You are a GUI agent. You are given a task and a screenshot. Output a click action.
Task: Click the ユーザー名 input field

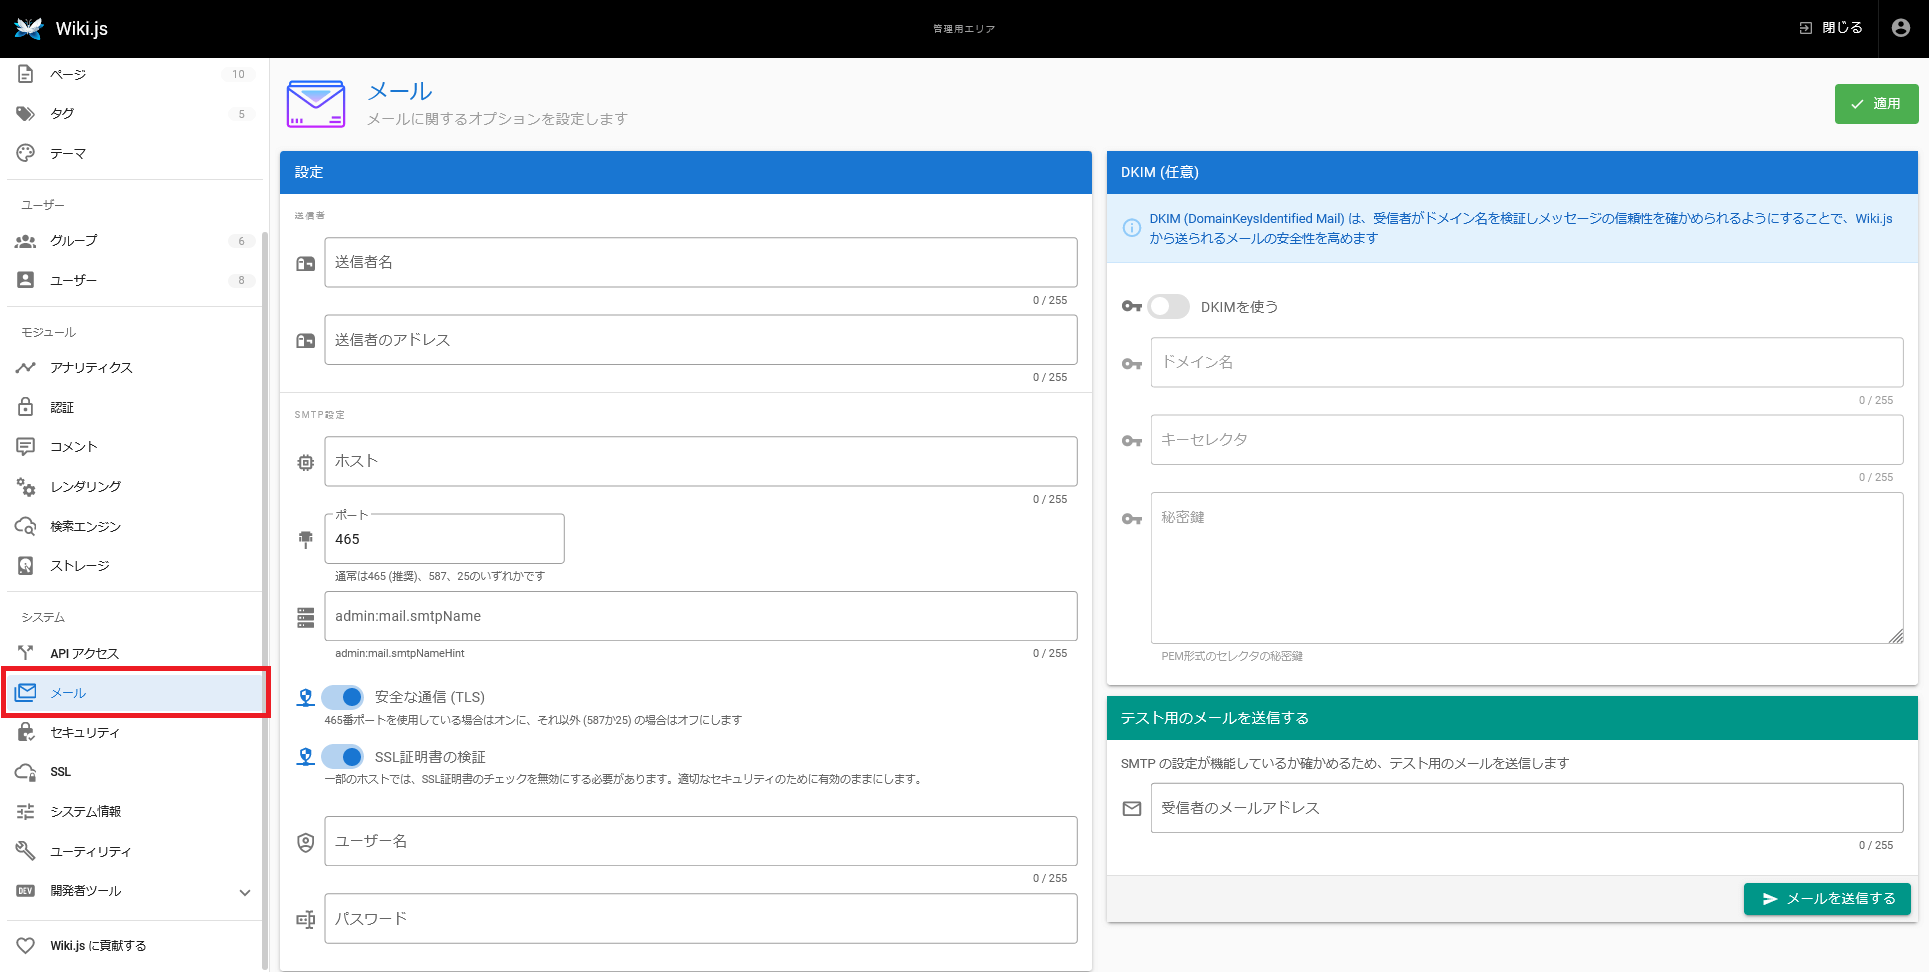(700, 841)
